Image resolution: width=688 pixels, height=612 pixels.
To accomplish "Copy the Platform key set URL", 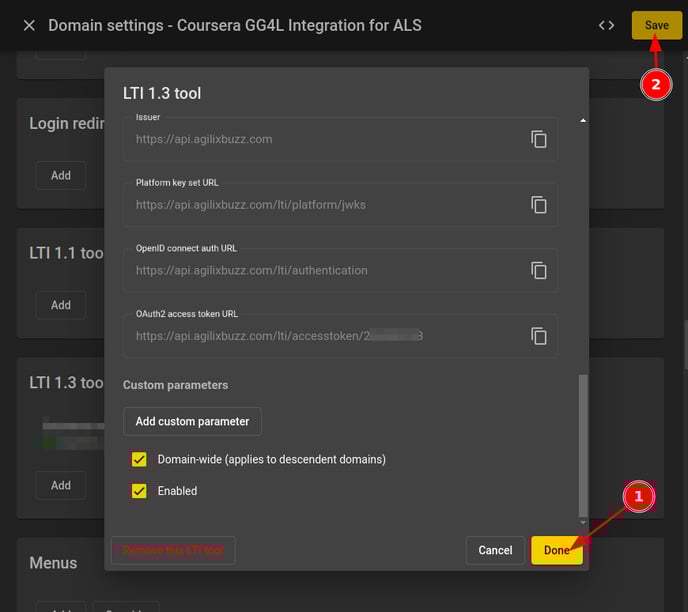I will point(539,205).
